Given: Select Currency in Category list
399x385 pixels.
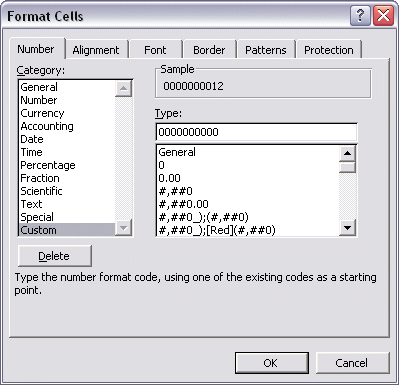Looking at the screenshot, I should [x=42, y=113].
